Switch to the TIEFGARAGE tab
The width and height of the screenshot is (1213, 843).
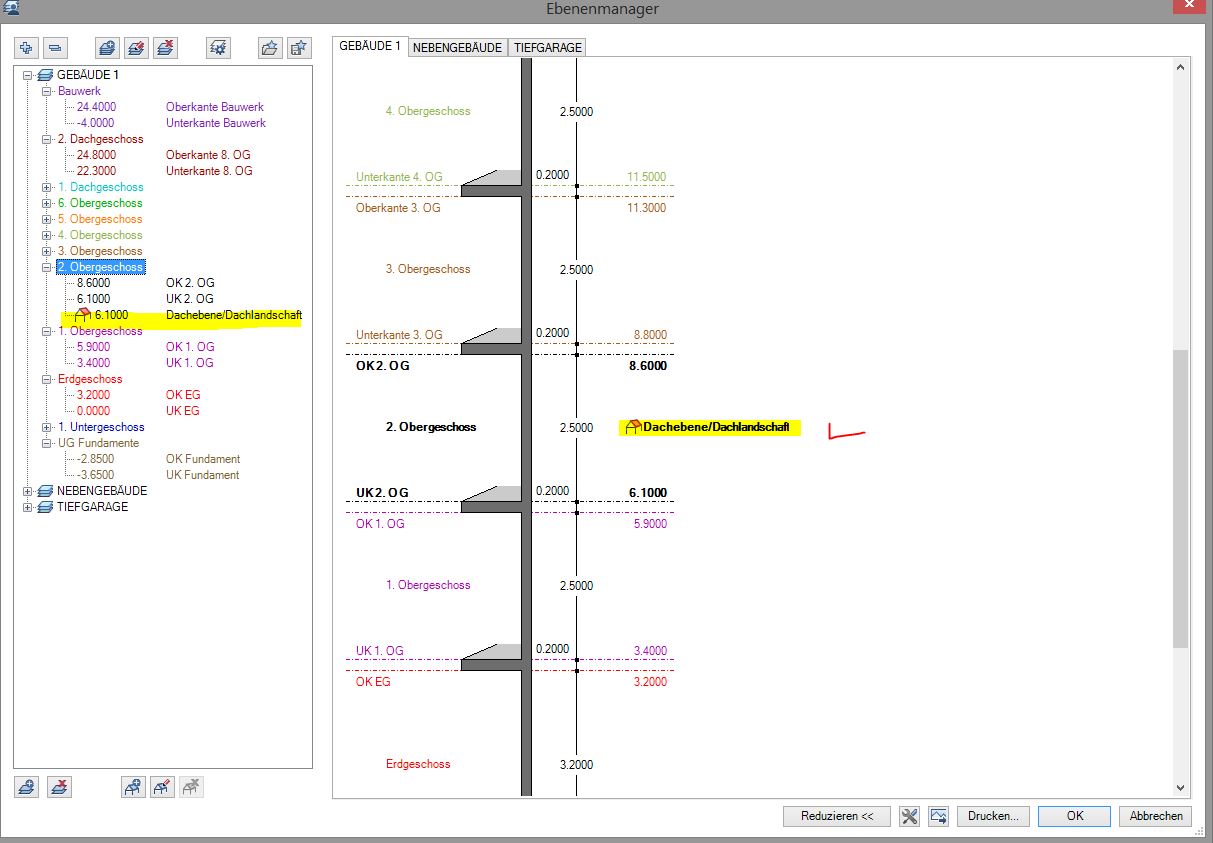546,47
